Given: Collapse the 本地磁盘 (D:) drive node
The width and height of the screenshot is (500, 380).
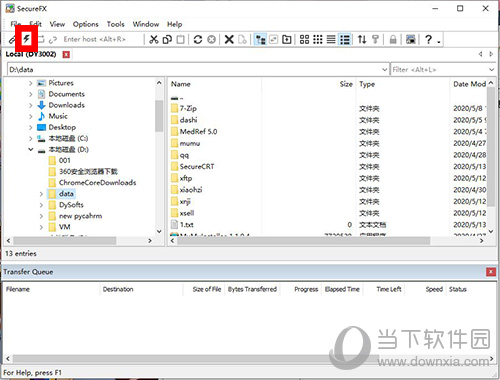Looking at the screenshot, I should (x=31, y=149).
